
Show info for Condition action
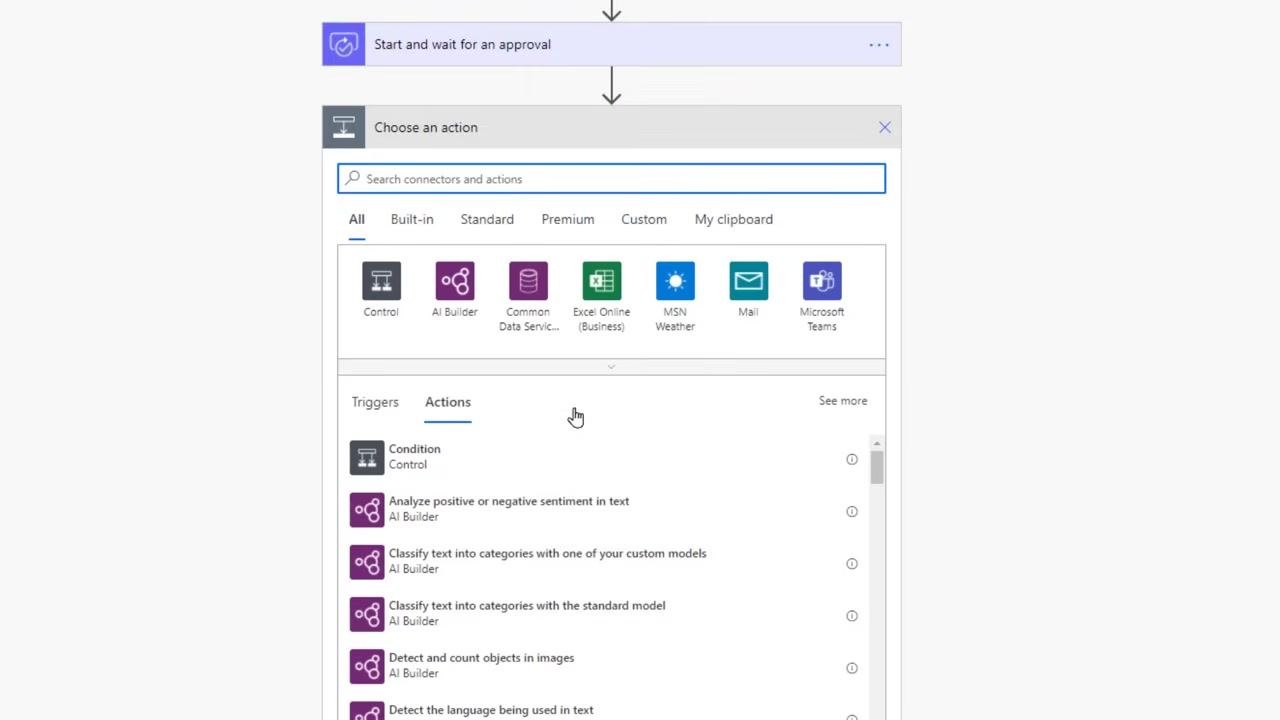[x=852, y=459]
